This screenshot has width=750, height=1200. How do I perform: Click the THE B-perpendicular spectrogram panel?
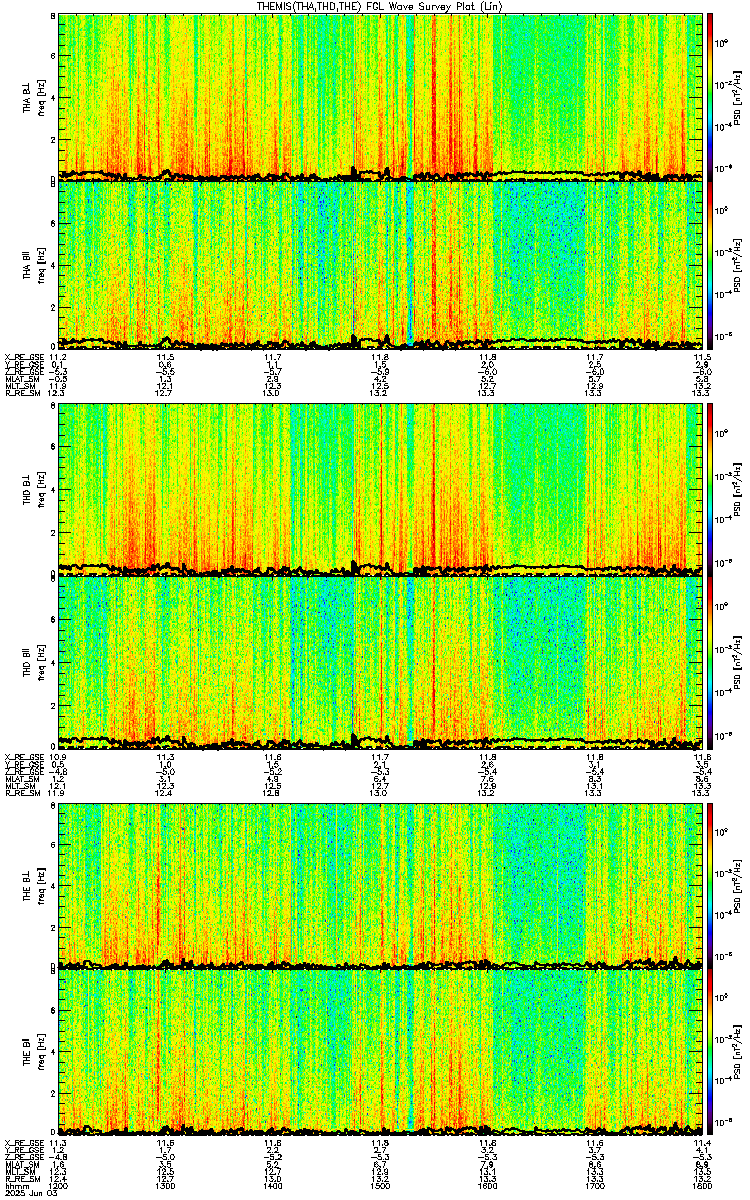pos(380,886)
